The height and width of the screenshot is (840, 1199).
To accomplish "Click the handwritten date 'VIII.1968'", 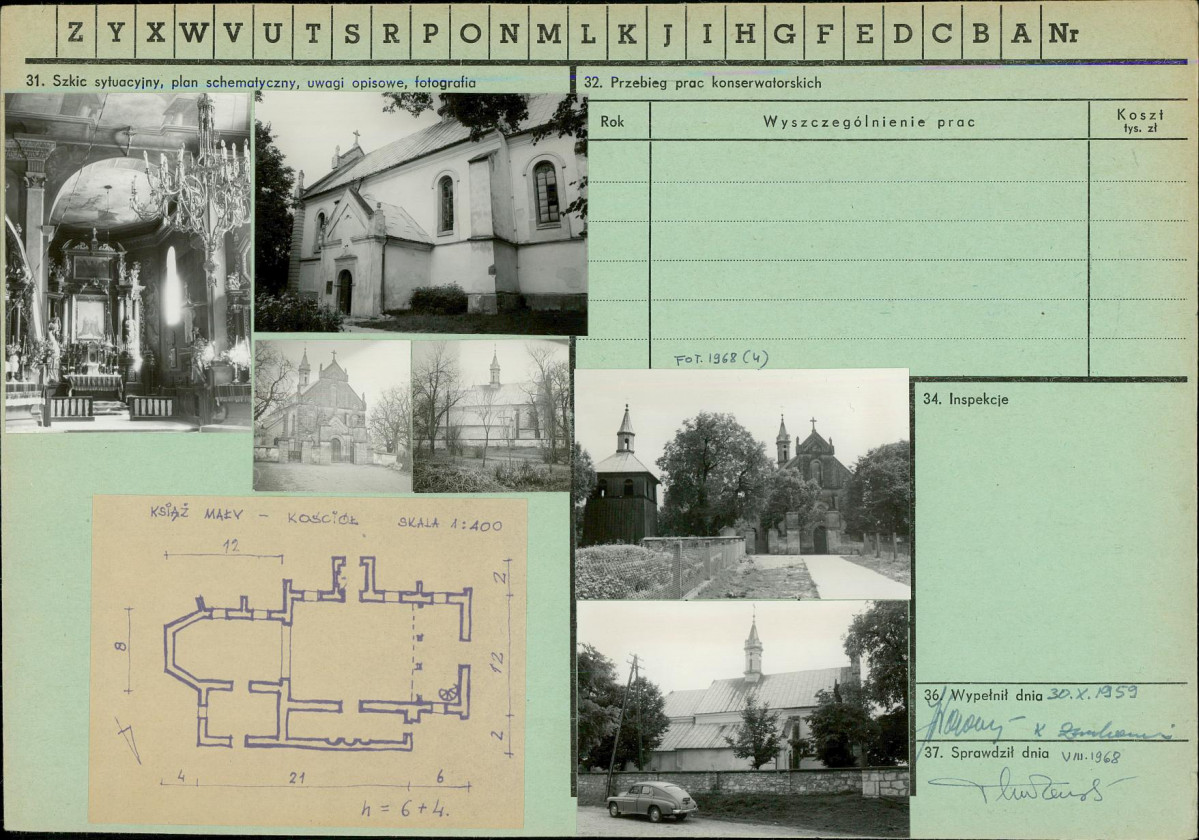I will coord(1090,757).
